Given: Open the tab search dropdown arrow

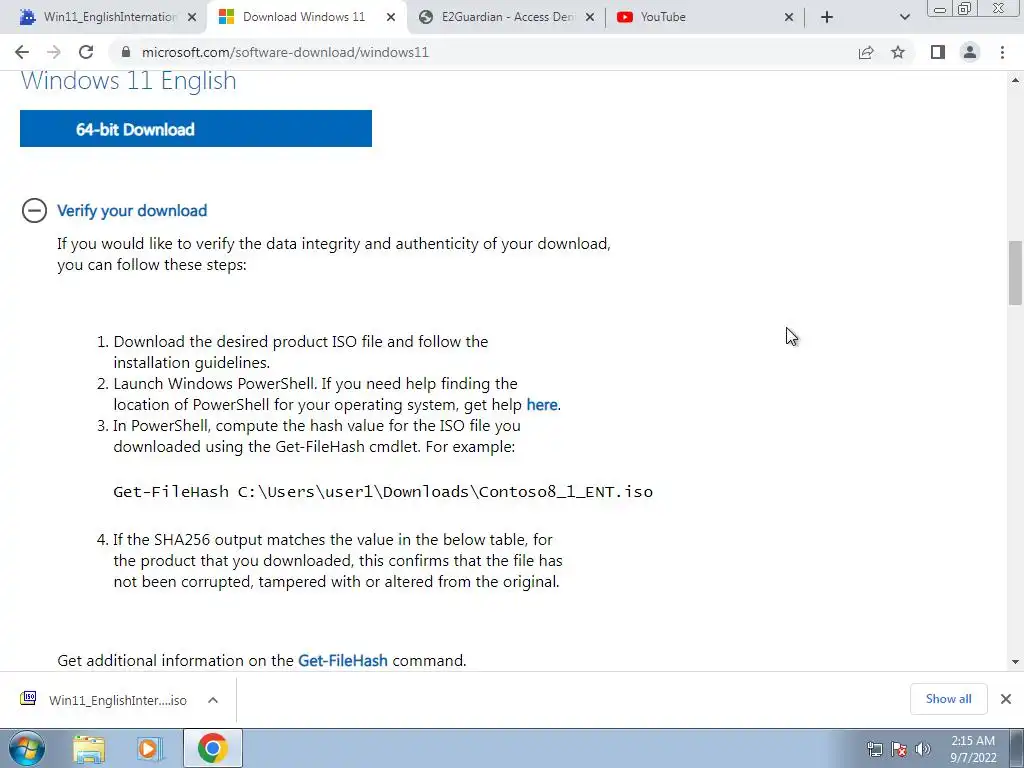Looking at the screenshot, I should tap(904, 17).
